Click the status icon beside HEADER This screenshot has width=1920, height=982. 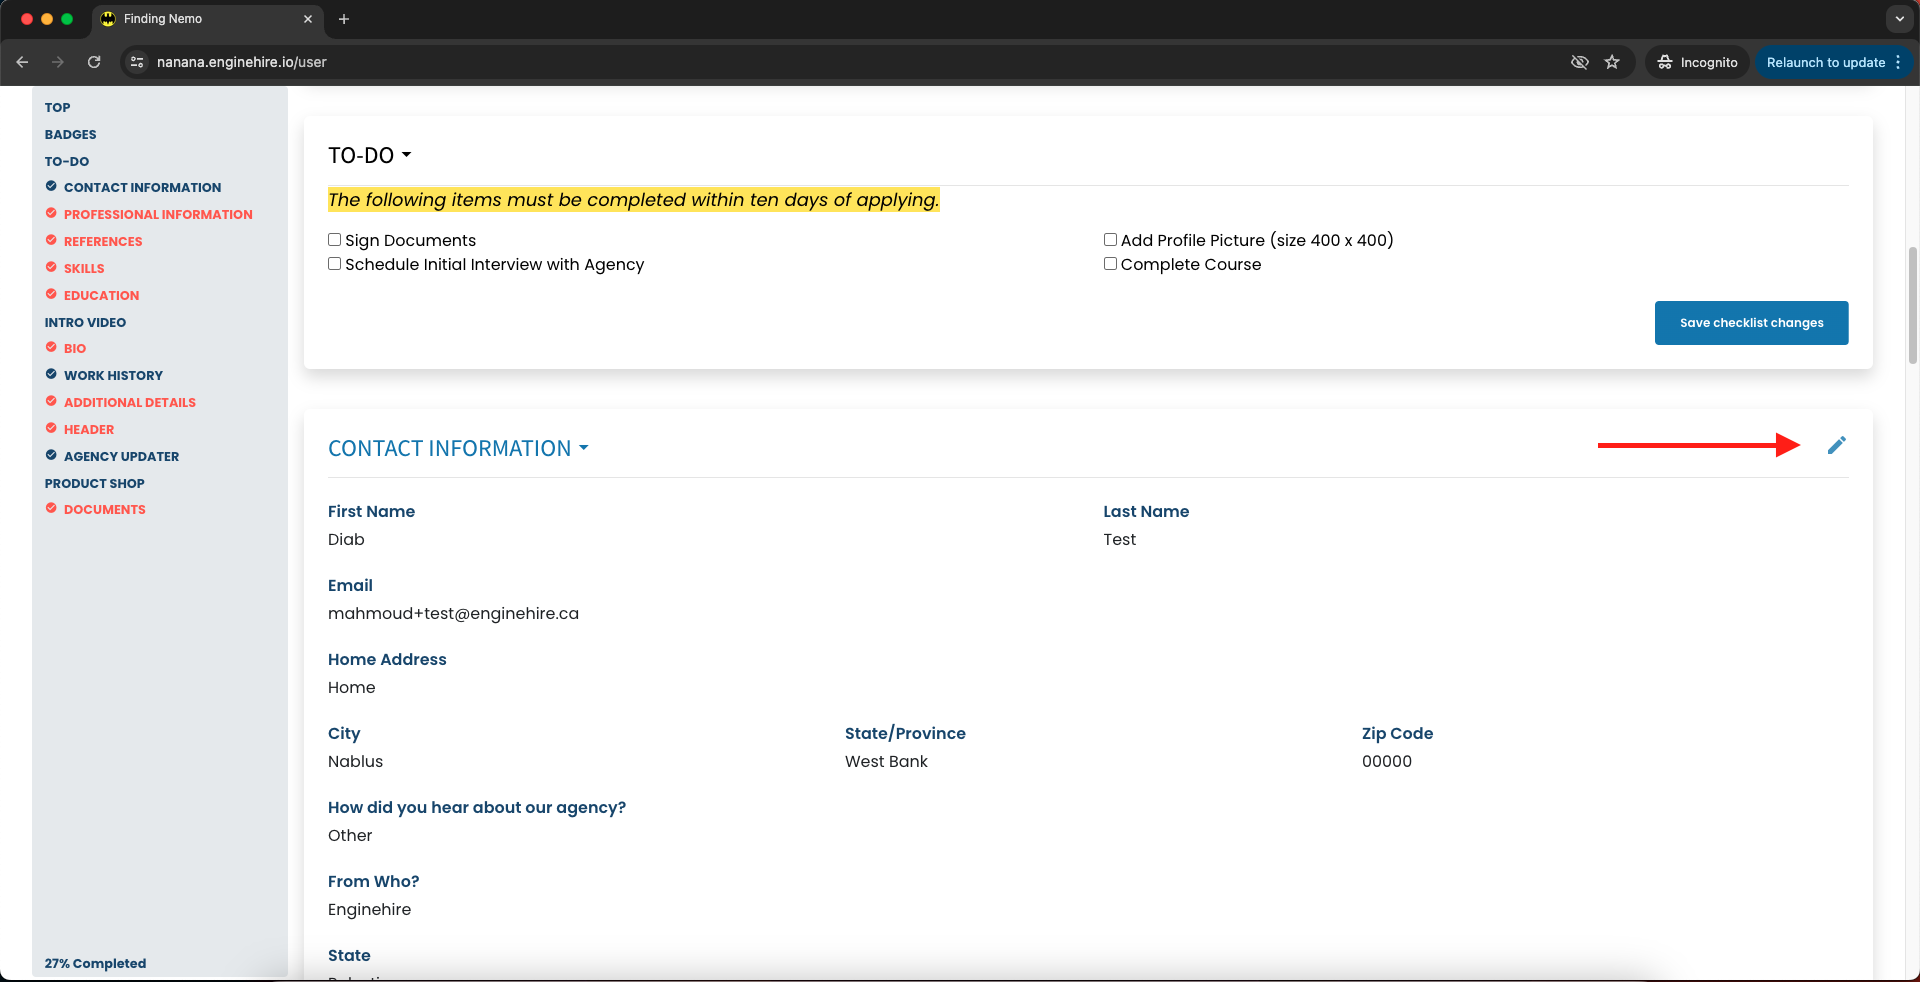tap(51, 428)
